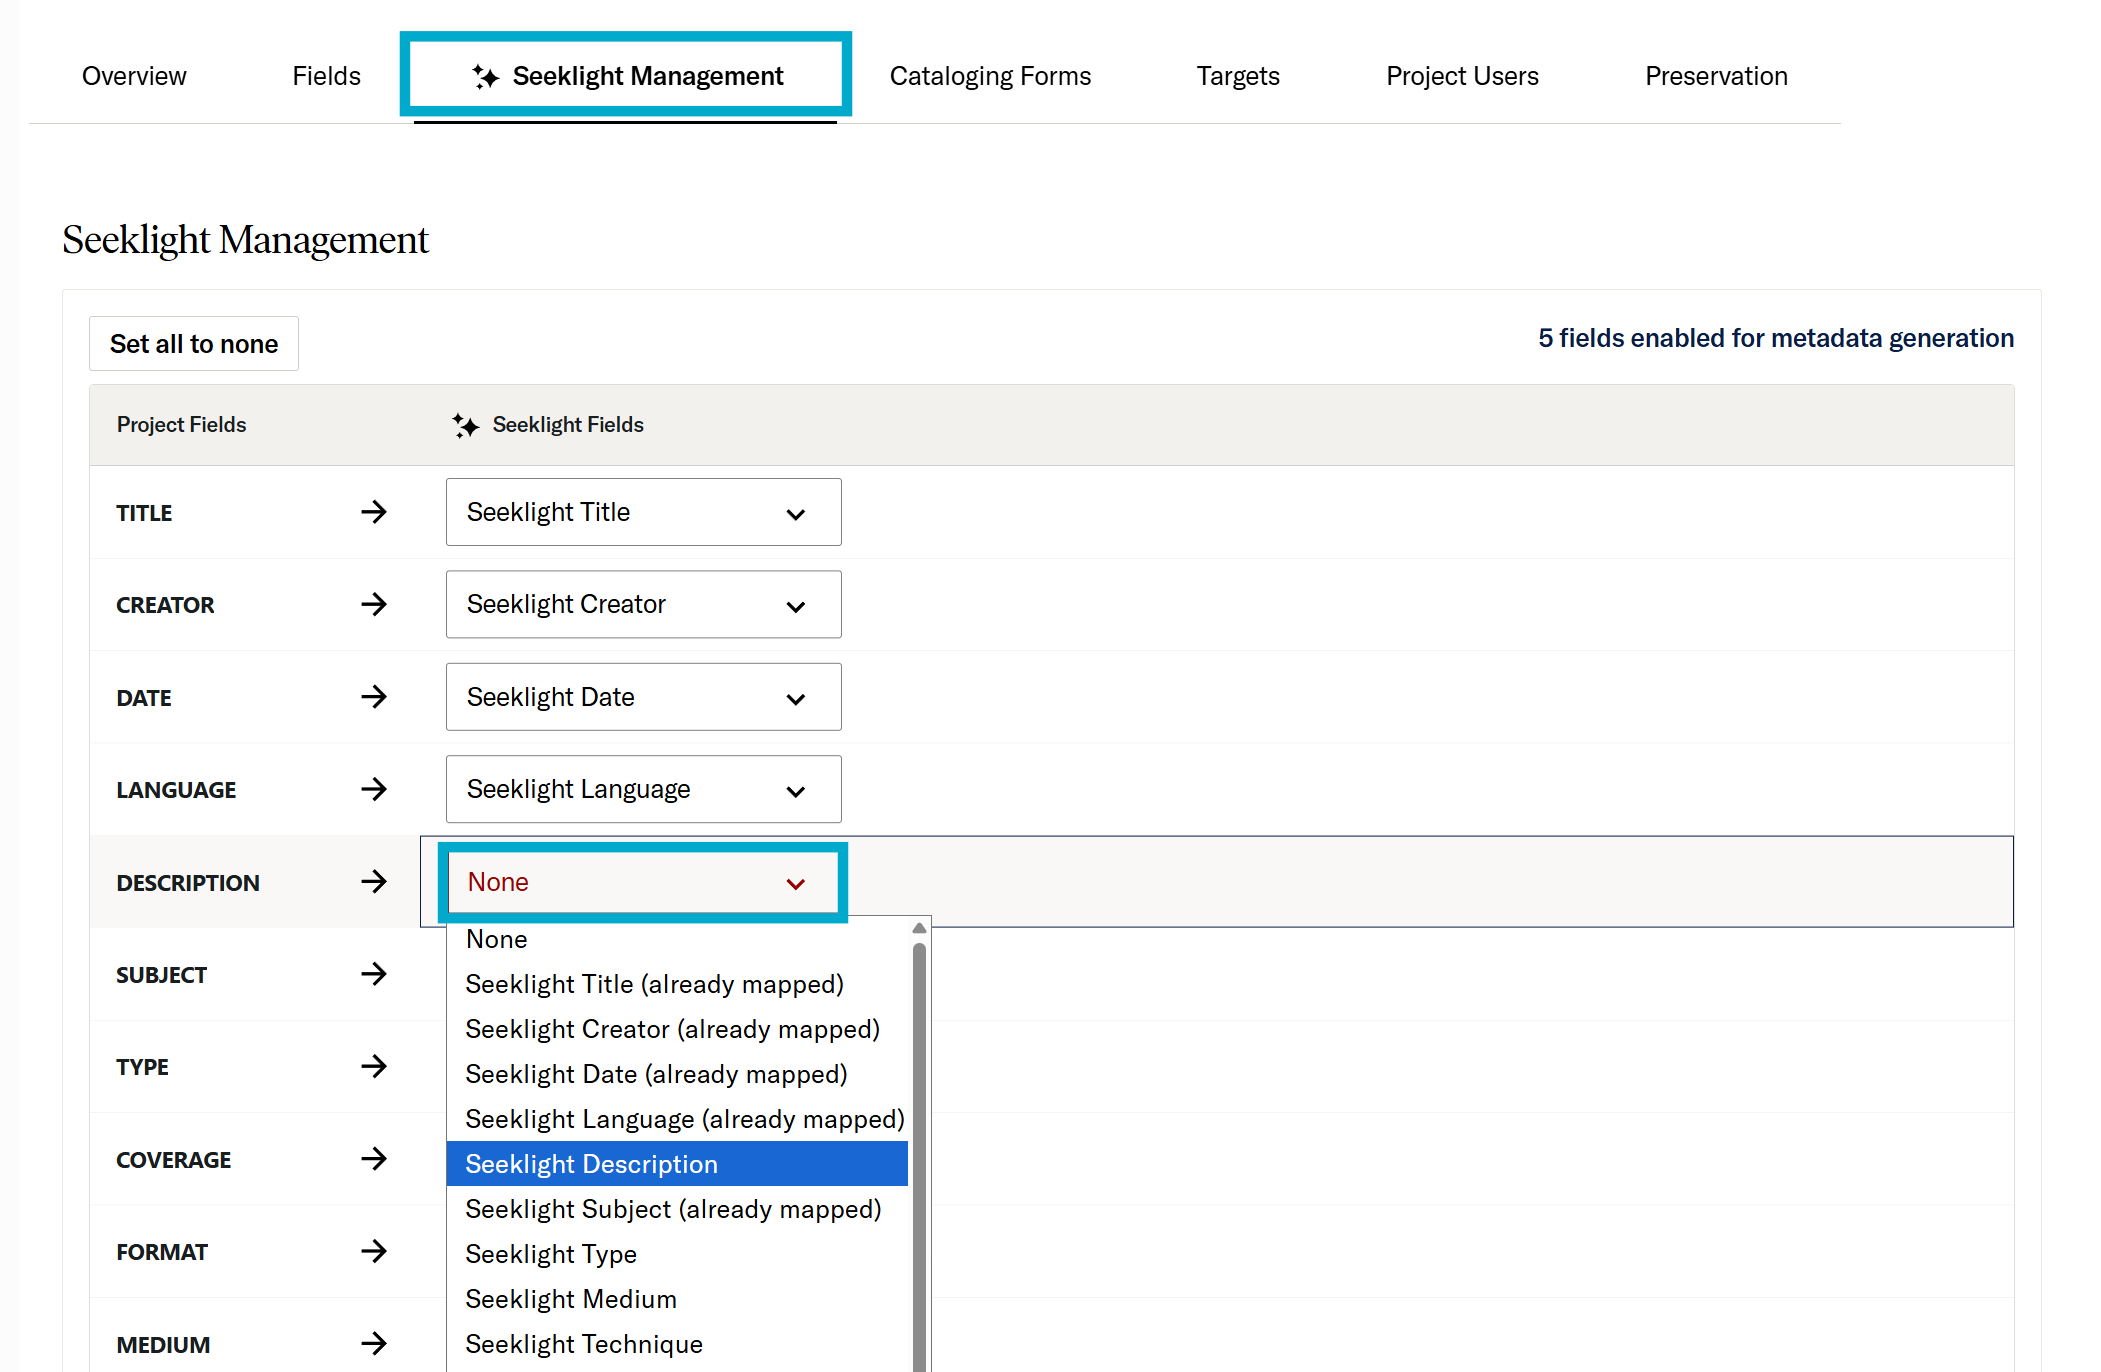The width and height of the screenshot is (2101, 1372).
Task: Click the arrow icon in CREATOR row
Action: 374,604
